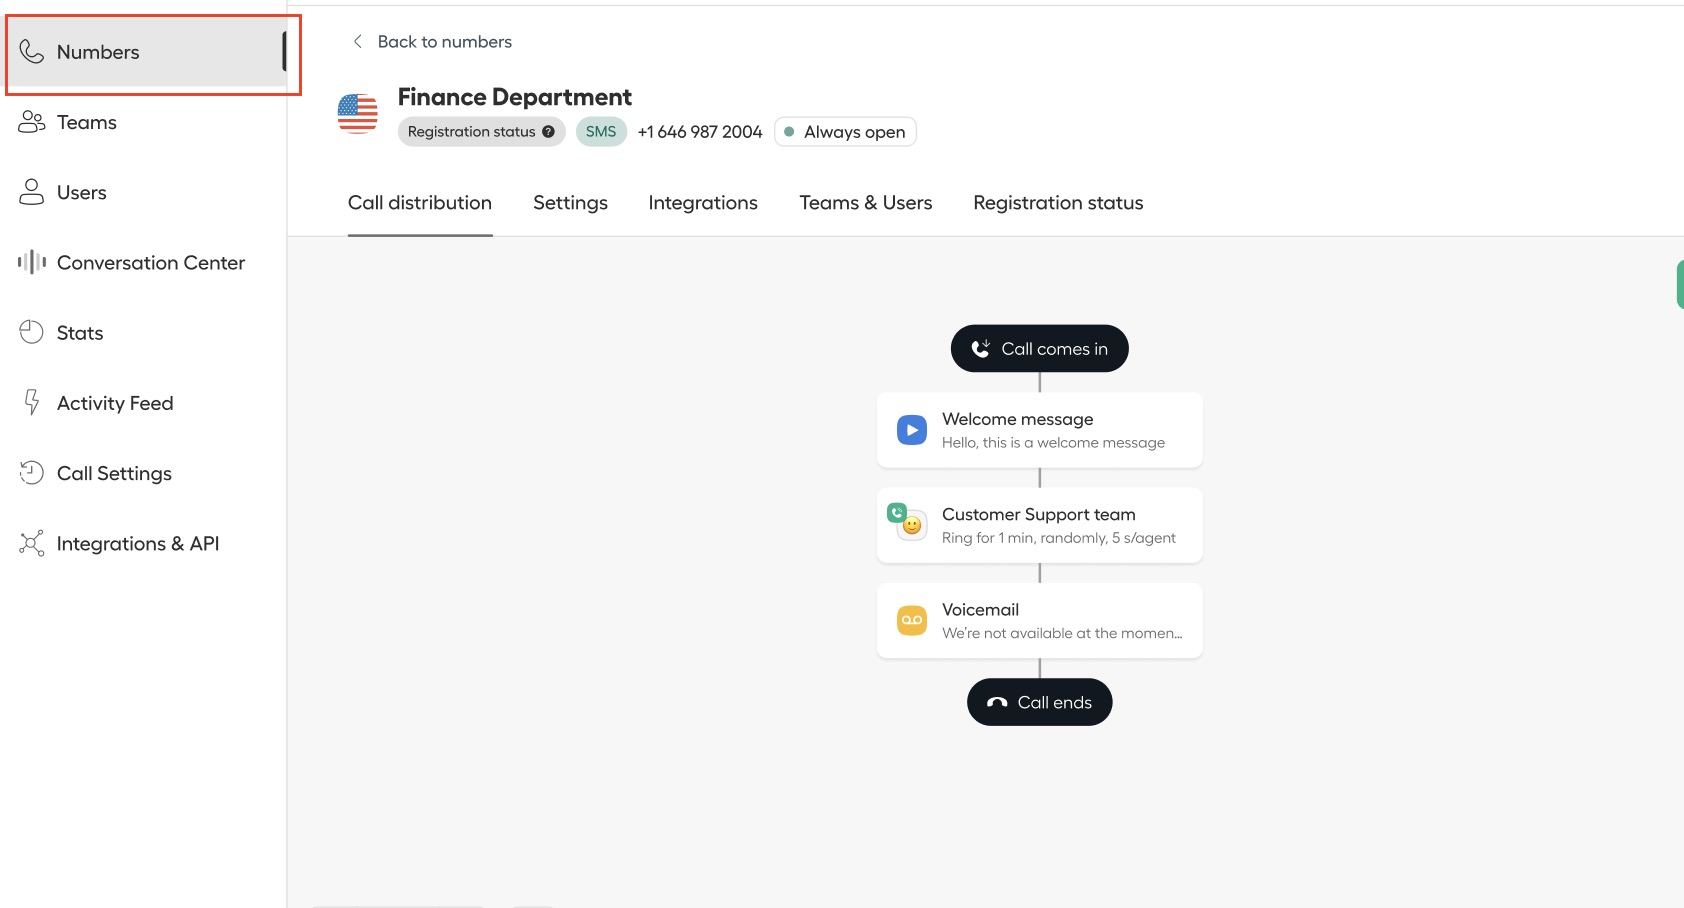The image size is (1684, 908).
Task: Switch to the Settings tab
Action: tap(570, 203)
